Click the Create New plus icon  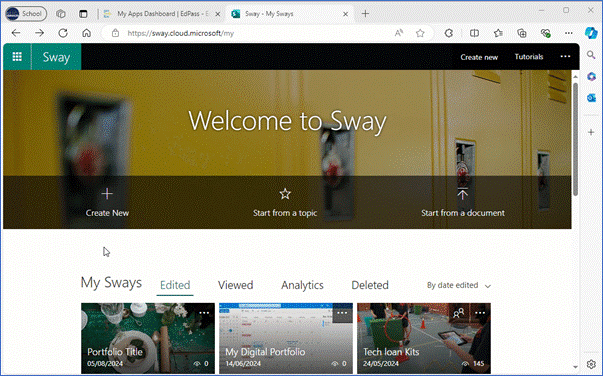(x=107, y=193)
